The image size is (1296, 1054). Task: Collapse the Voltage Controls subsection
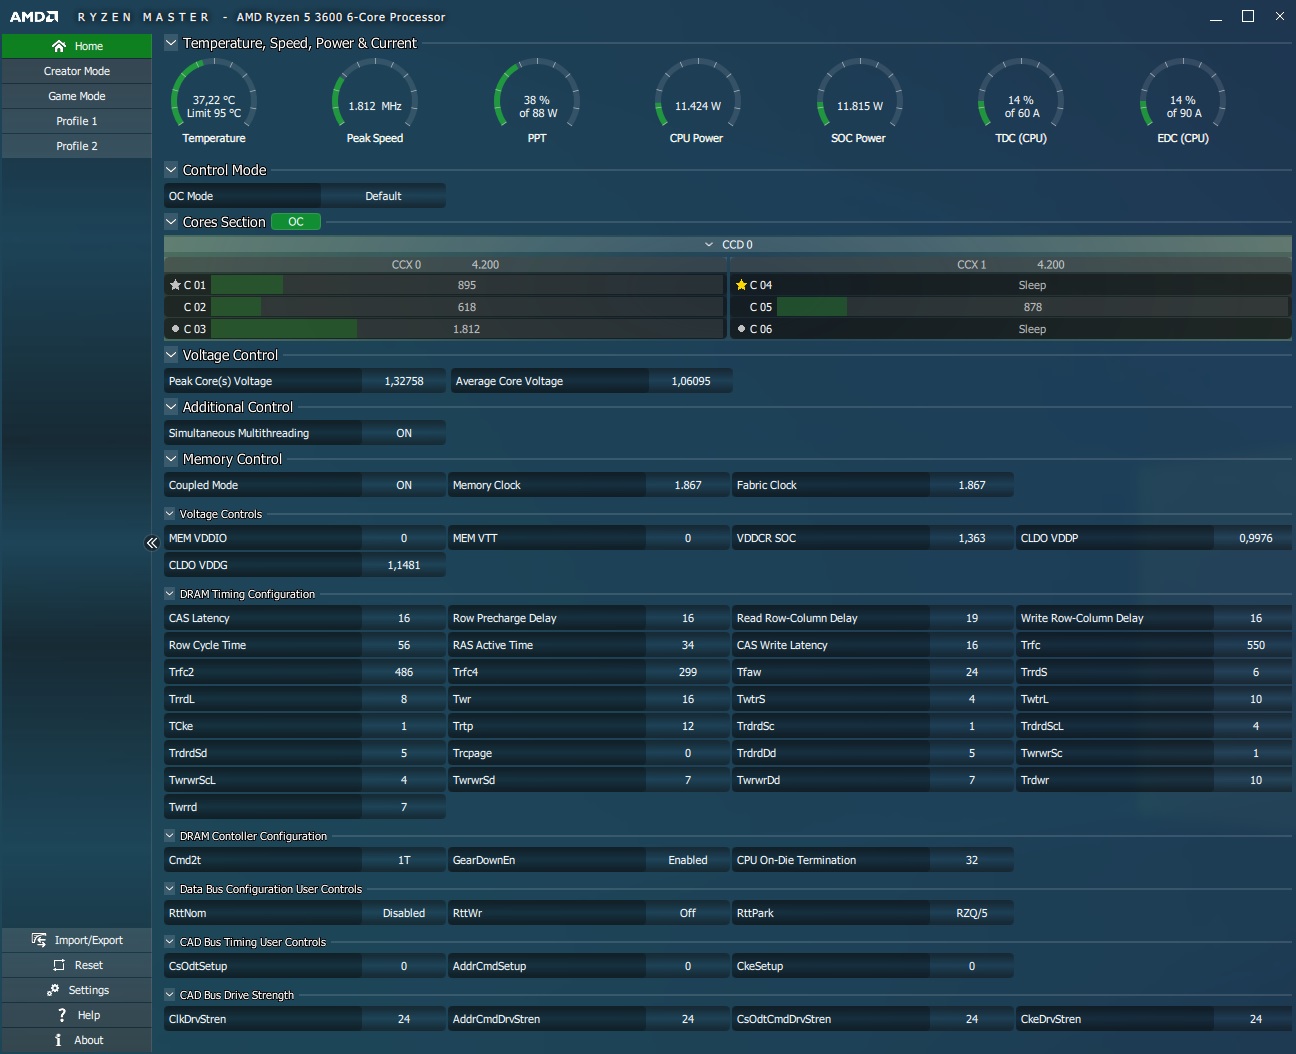(170, 514)
